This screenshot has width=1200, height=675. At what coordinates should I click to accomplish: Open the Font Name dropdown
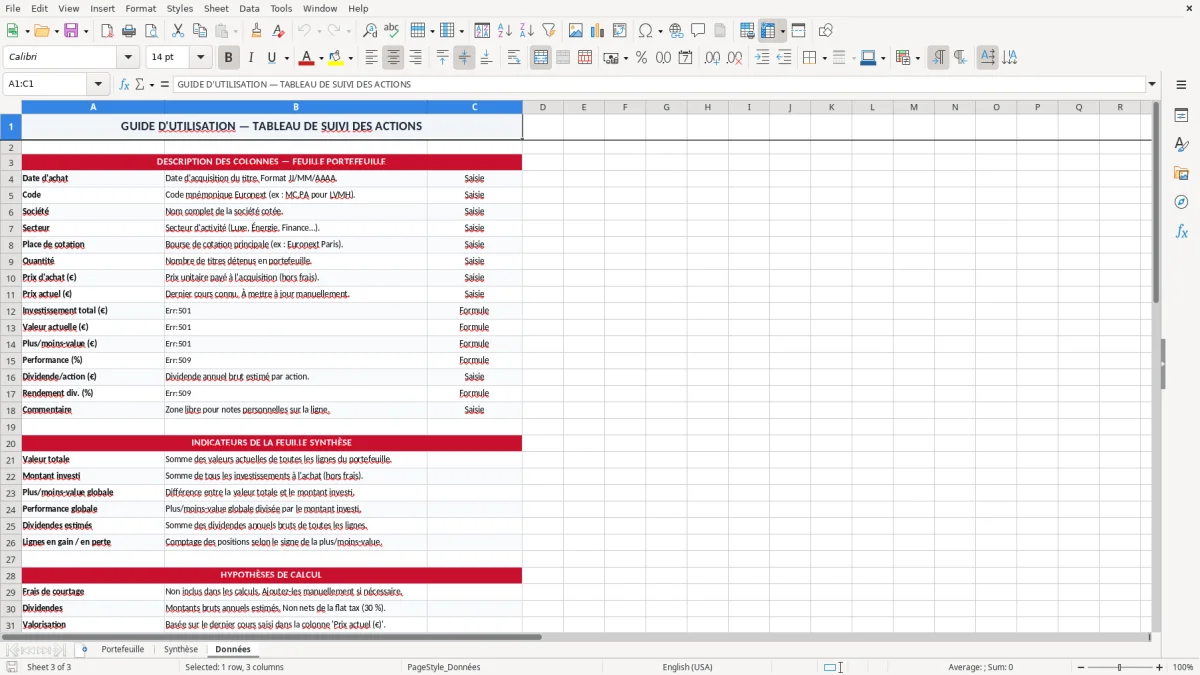[127, 58]
